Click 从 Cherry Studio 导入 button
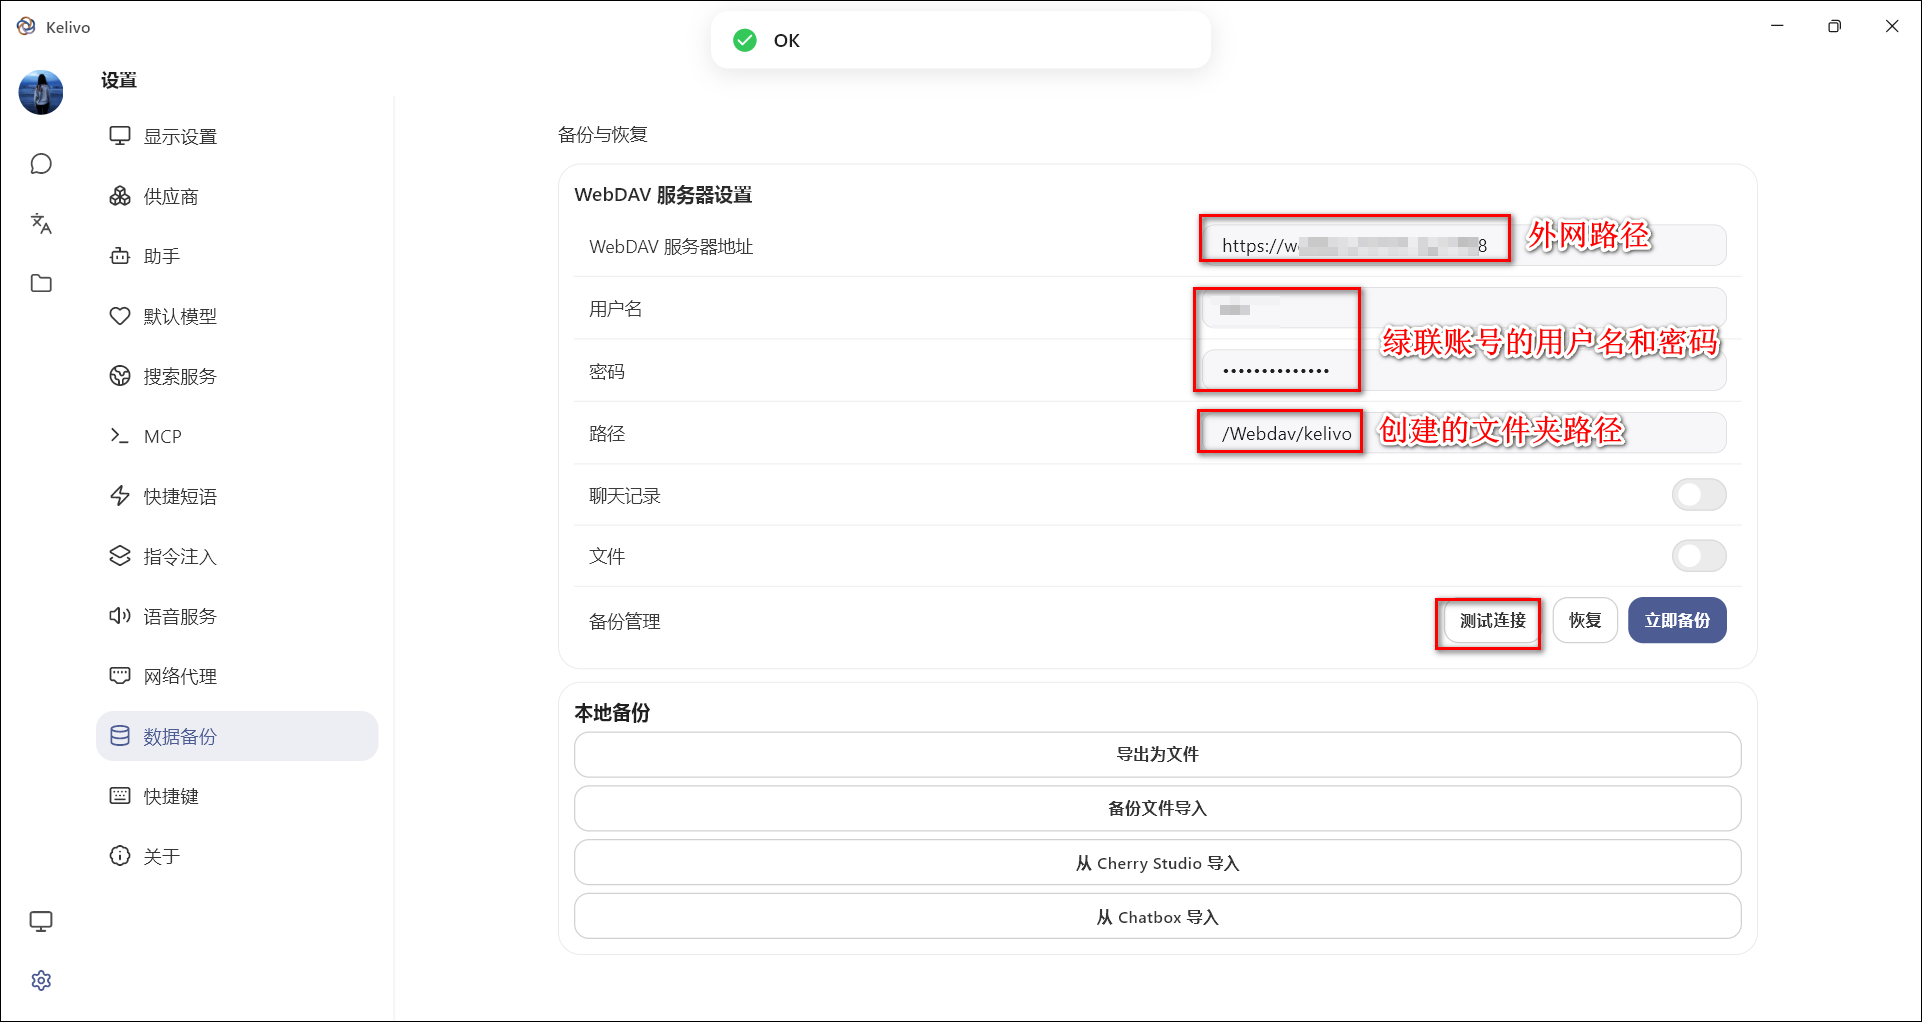 (x=1157, y=863)
